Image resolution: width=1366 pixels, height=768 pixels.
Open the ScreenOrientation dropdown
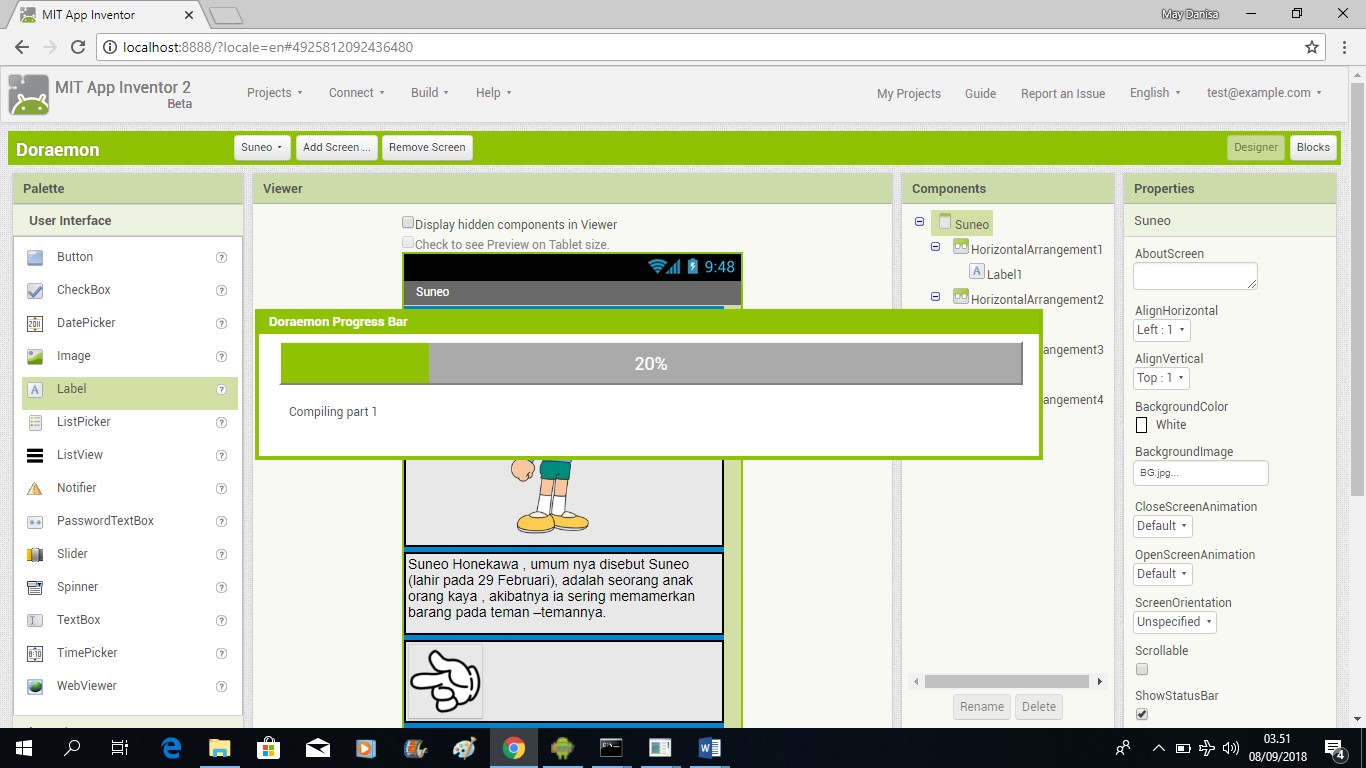coord(1174,621)
